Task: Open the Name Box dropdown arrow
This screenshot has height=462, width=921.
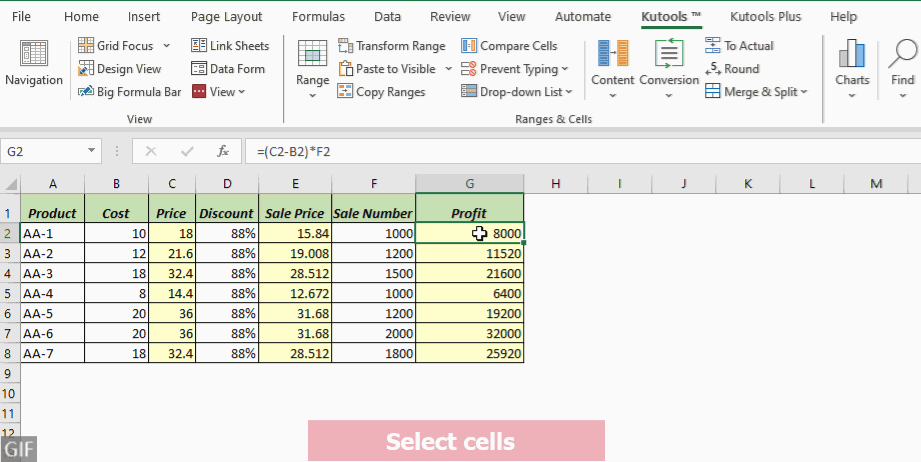Action: coord(92,151)
